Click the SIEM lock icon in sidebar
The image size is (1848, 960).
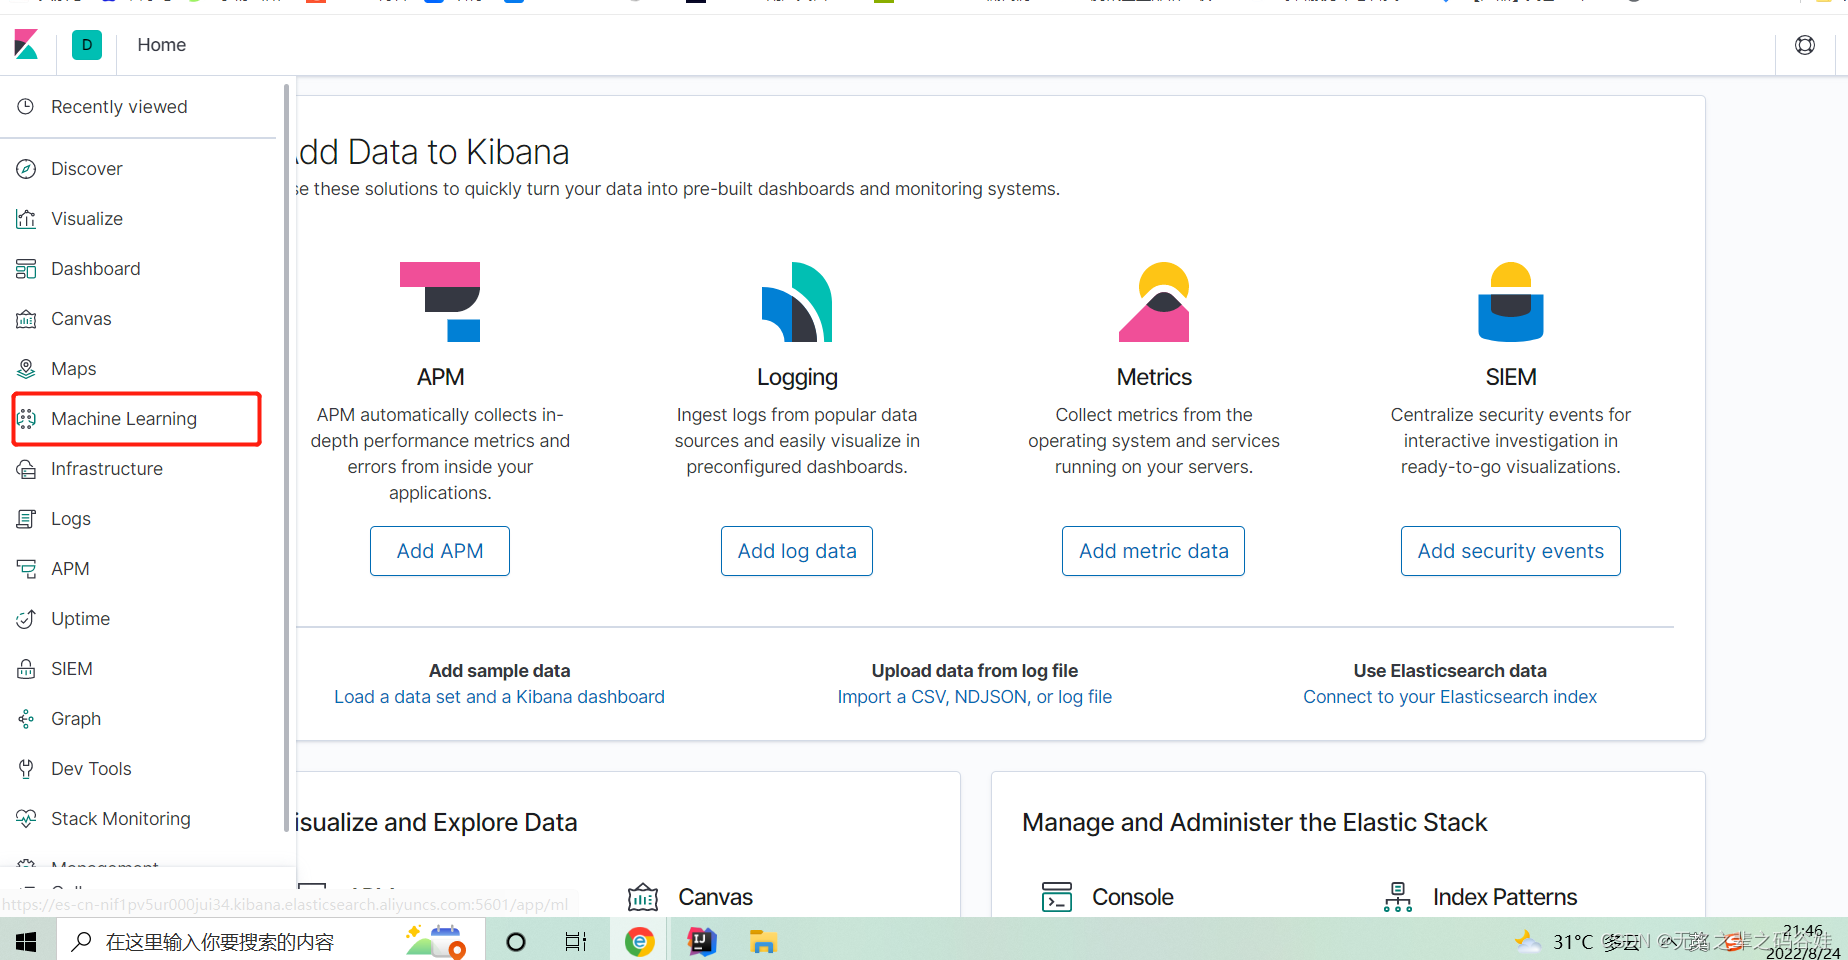pos(26,669)
